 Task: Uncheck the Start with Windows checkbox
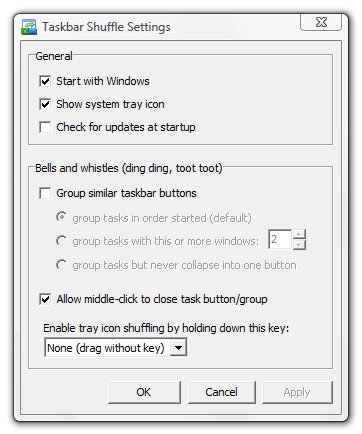tap(45, 81)
